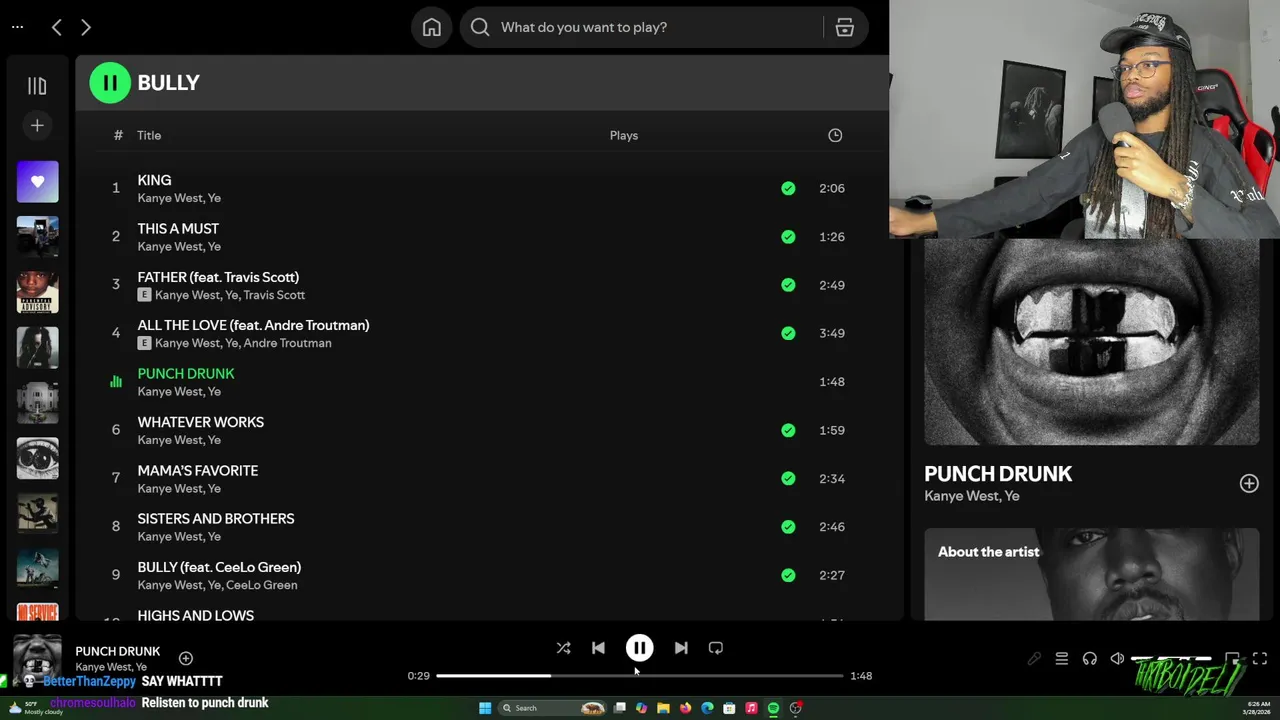
Task: Skip to next track
Action: [x=681, y=648]
